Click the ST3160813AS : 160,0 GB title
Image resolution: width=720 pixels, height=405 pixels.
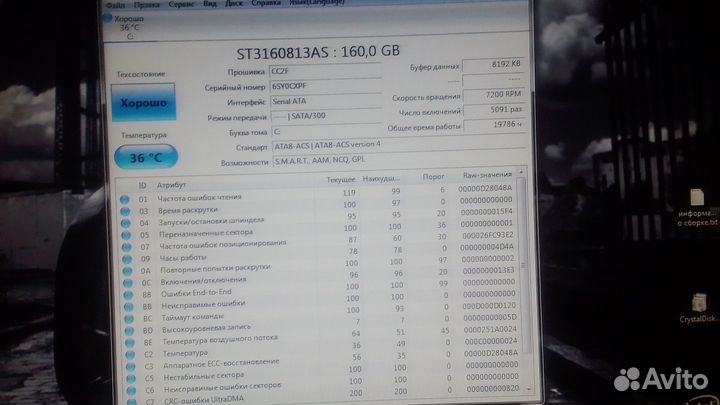(318, 52)
